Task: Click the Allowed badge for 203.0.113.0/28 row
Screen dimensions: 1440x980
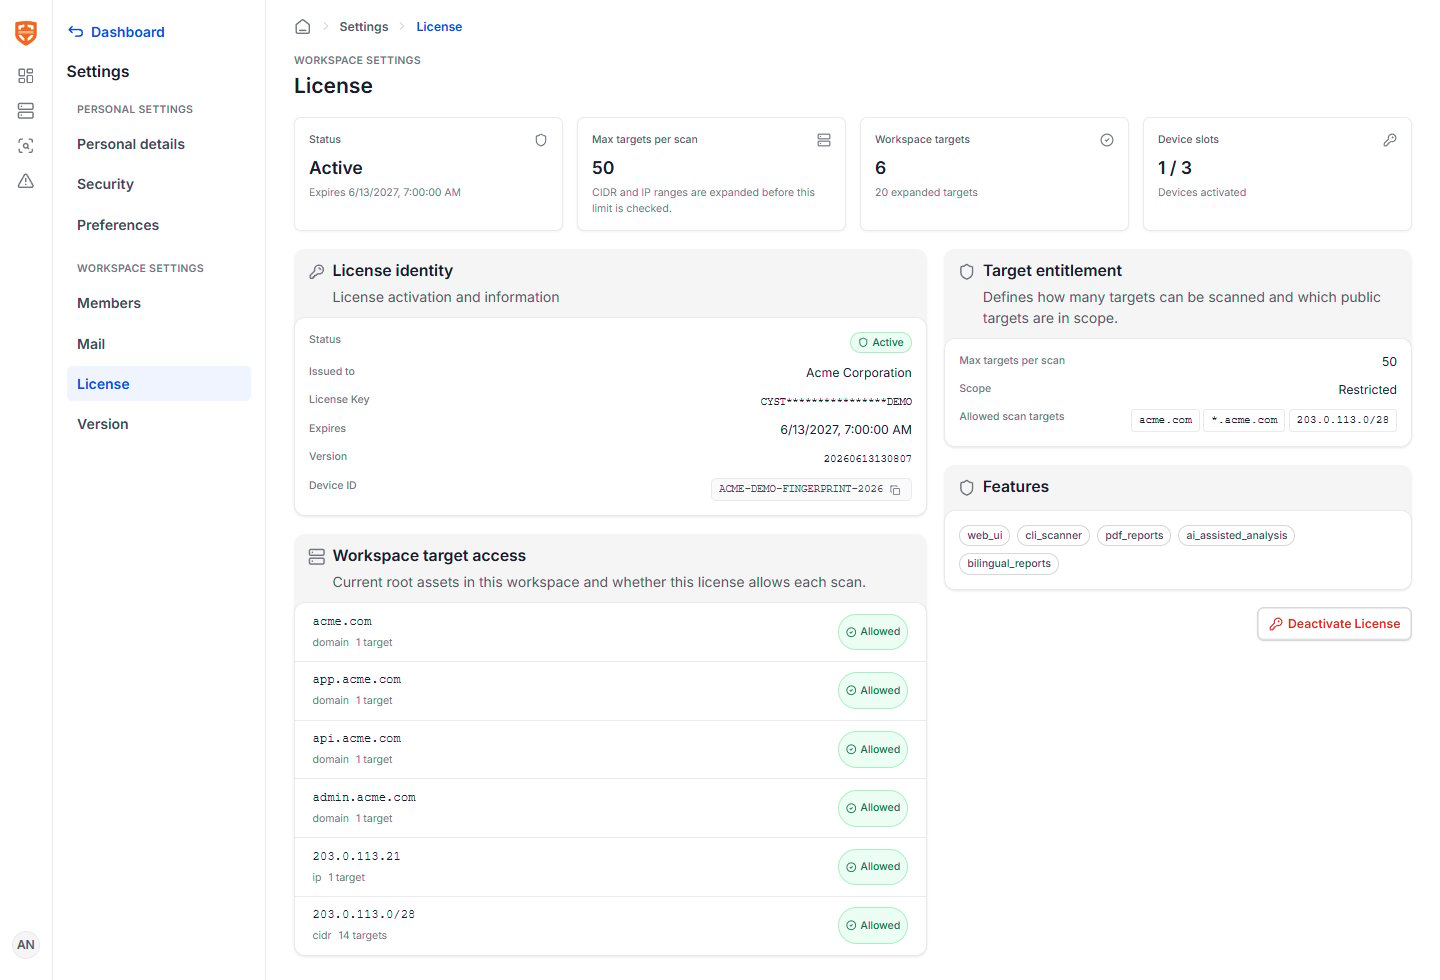Action: pos(873,926)
